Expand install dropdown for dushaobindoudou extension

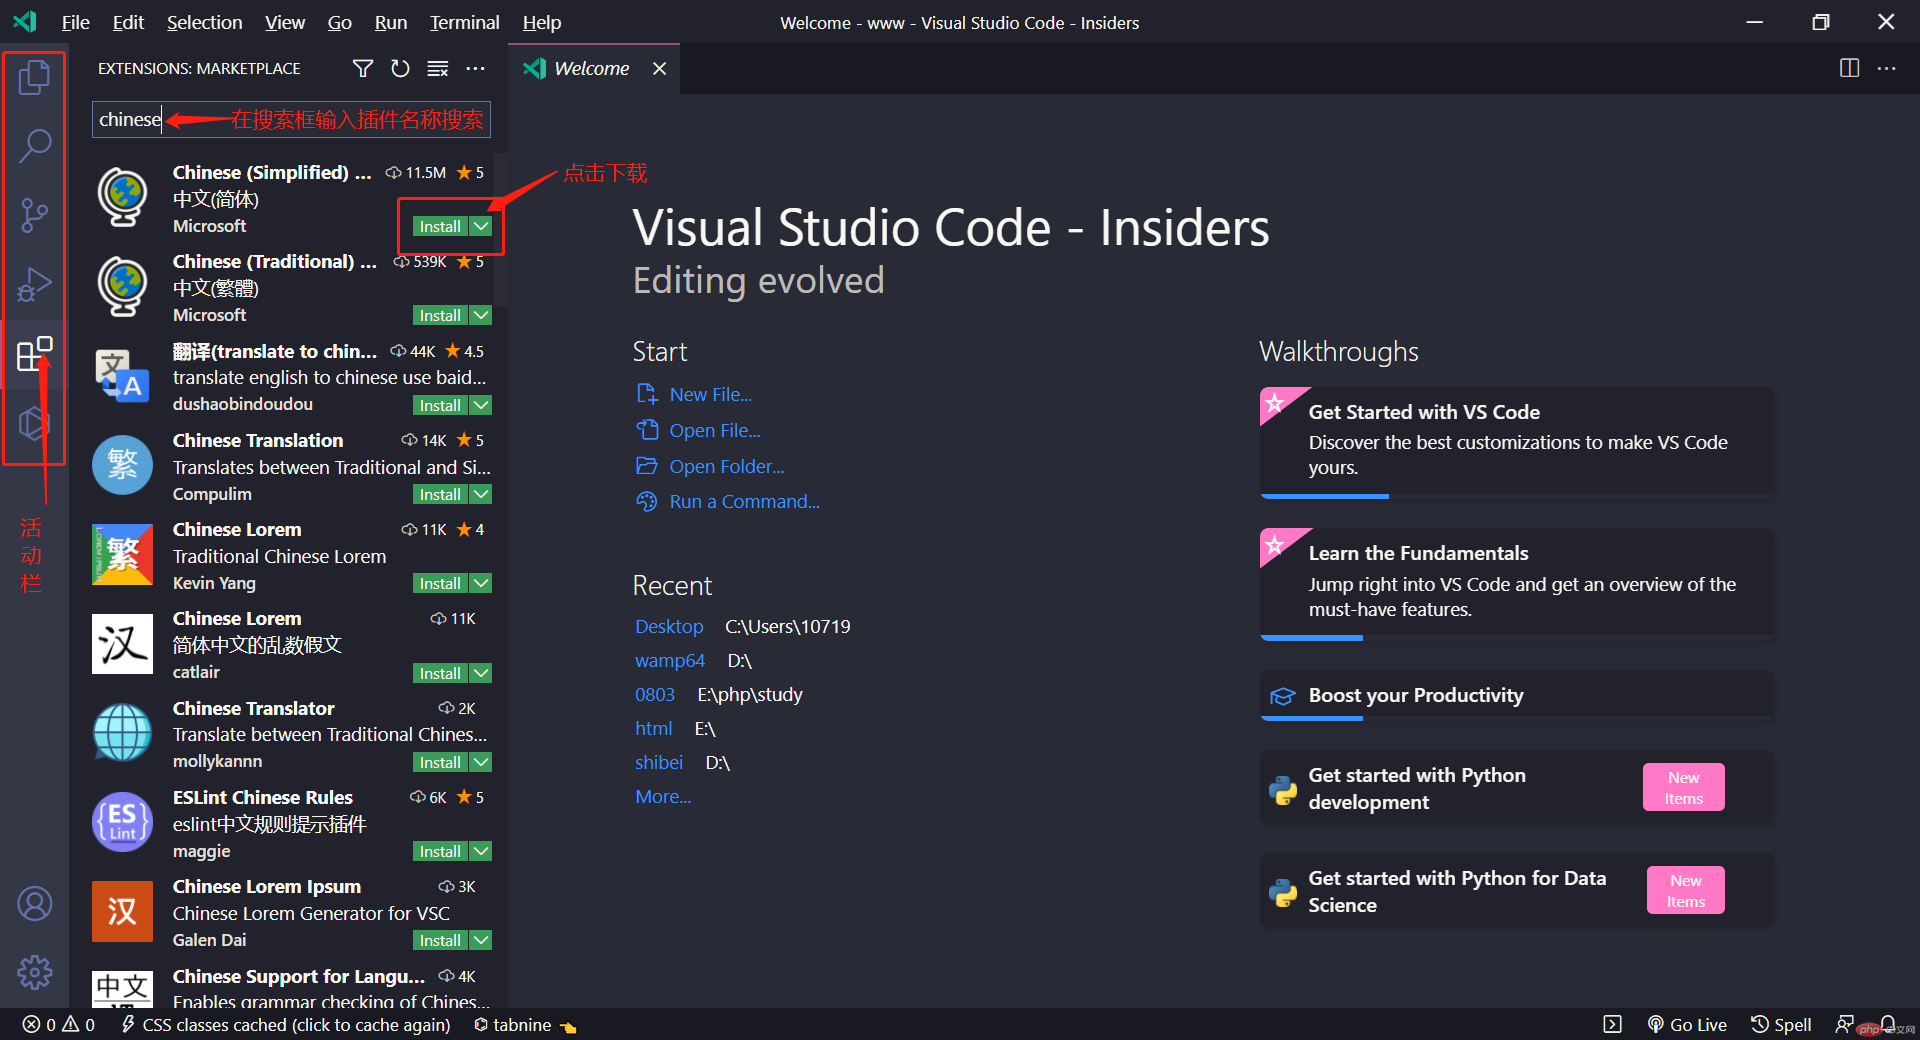point(481,405)
